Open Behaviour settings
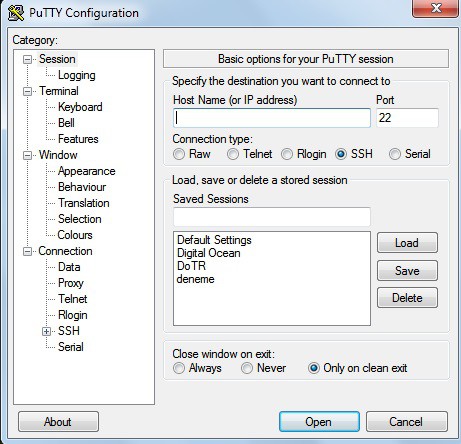461x444 pixels. [x=82, y=187]
